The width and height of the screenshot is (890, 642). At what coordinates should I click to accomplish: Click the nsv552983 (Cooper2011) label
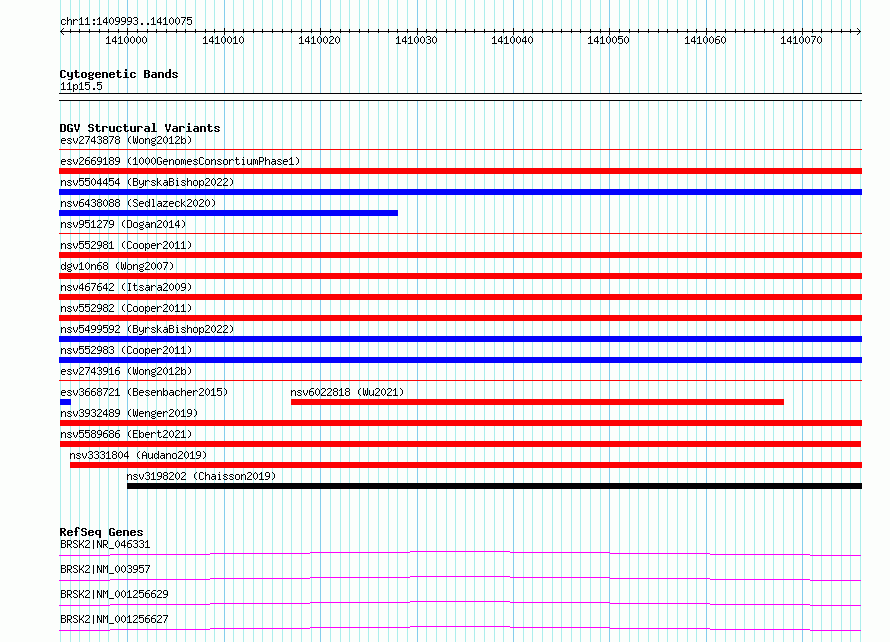pos(126,350)
